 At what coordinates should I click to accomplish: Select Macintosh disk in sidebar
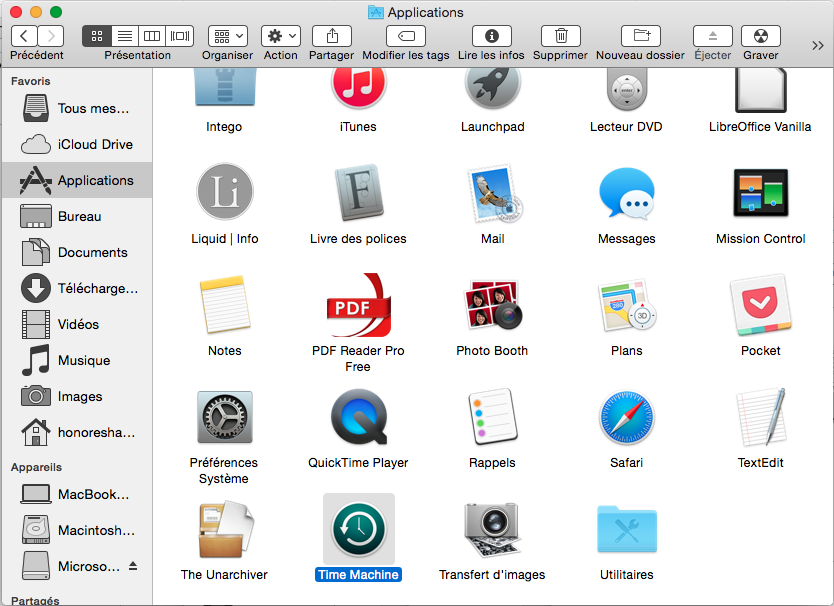(77, 530)
